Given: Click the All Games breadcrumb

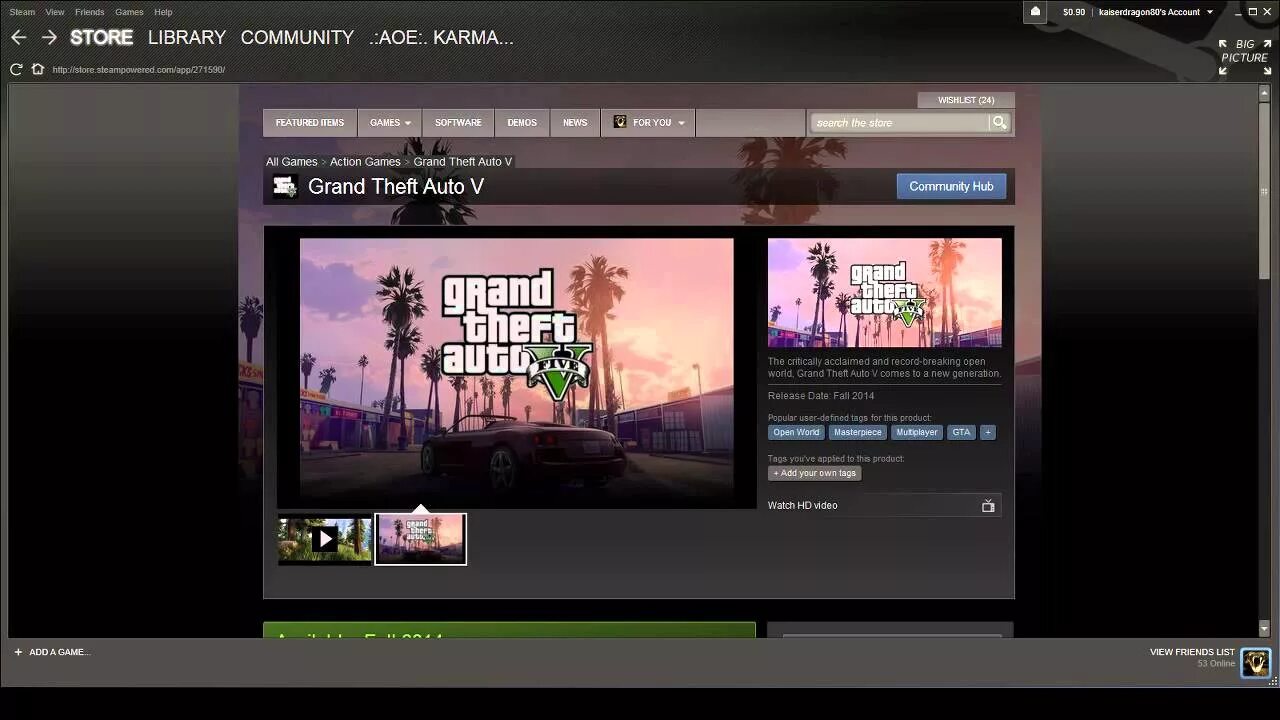Looking at the screenshot, I should [x=291, y=161].
